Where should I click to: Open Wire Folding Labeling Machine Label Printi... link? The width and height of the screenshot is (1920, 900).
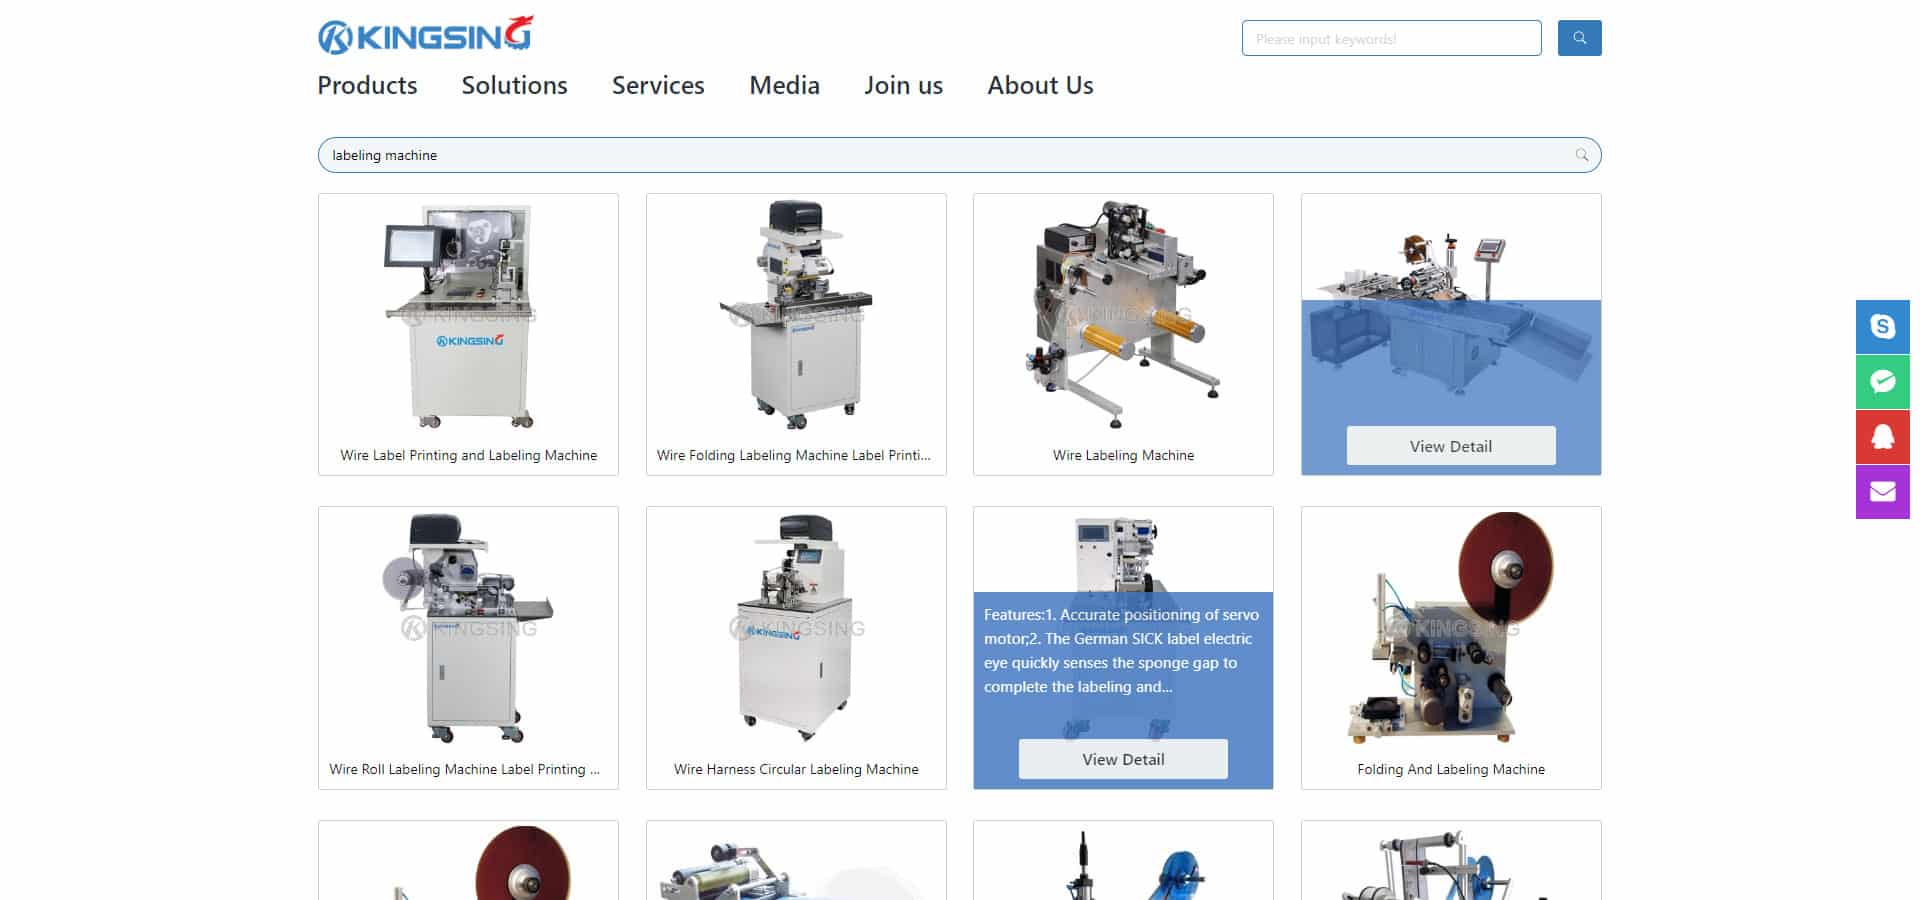click(x=794, y=455)
